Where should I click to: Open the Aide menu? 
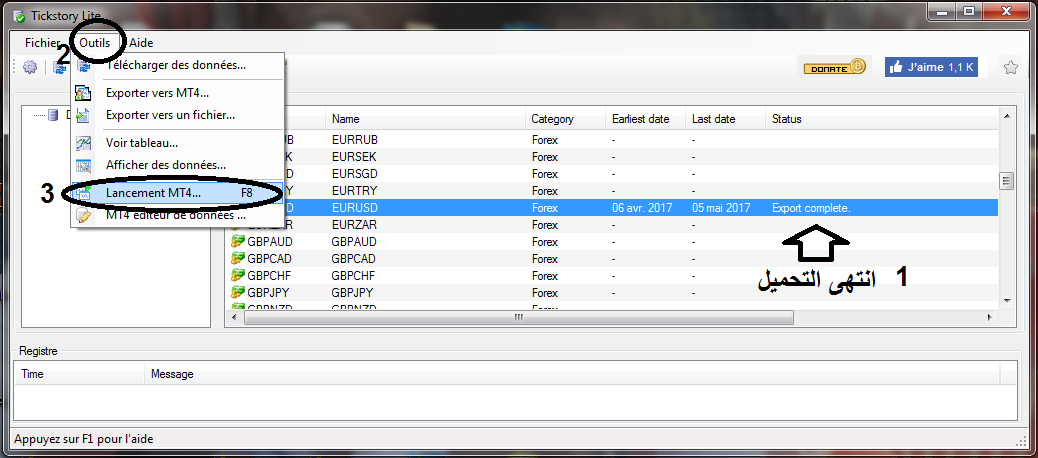coord(142,43)
